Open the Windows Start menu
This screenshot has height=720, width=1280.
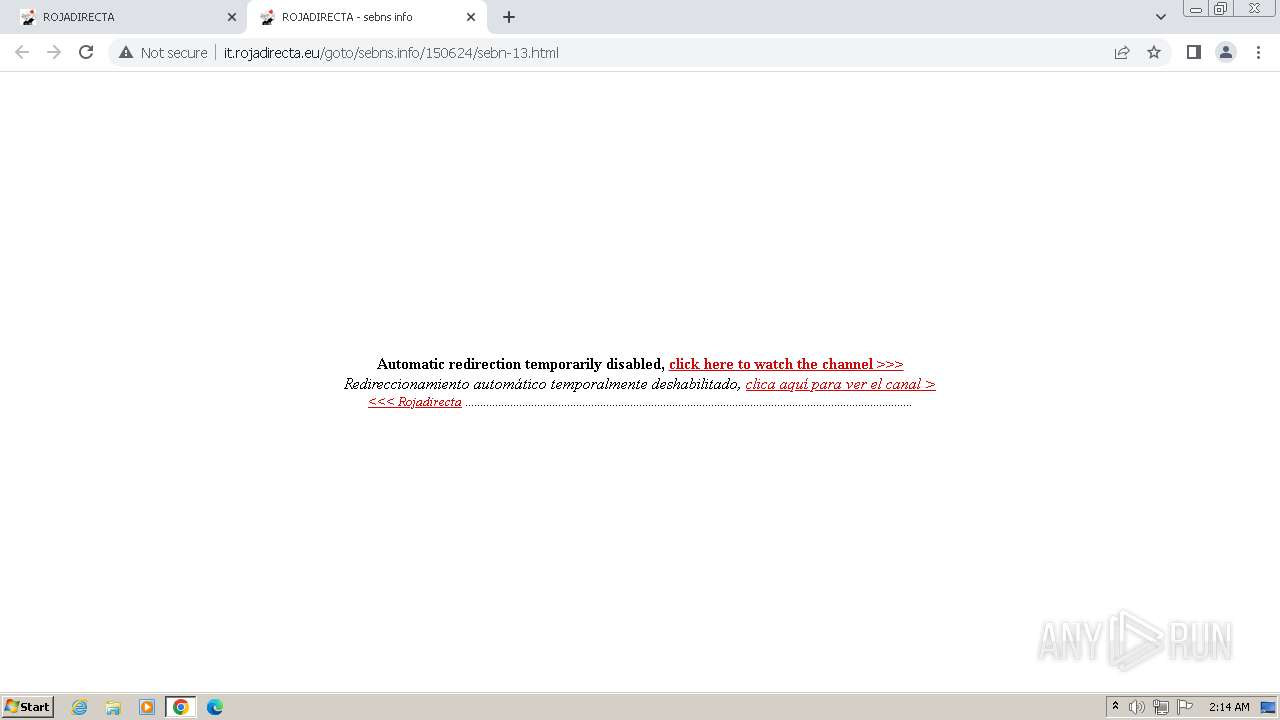pyautogui.click(x=28, y=707)
